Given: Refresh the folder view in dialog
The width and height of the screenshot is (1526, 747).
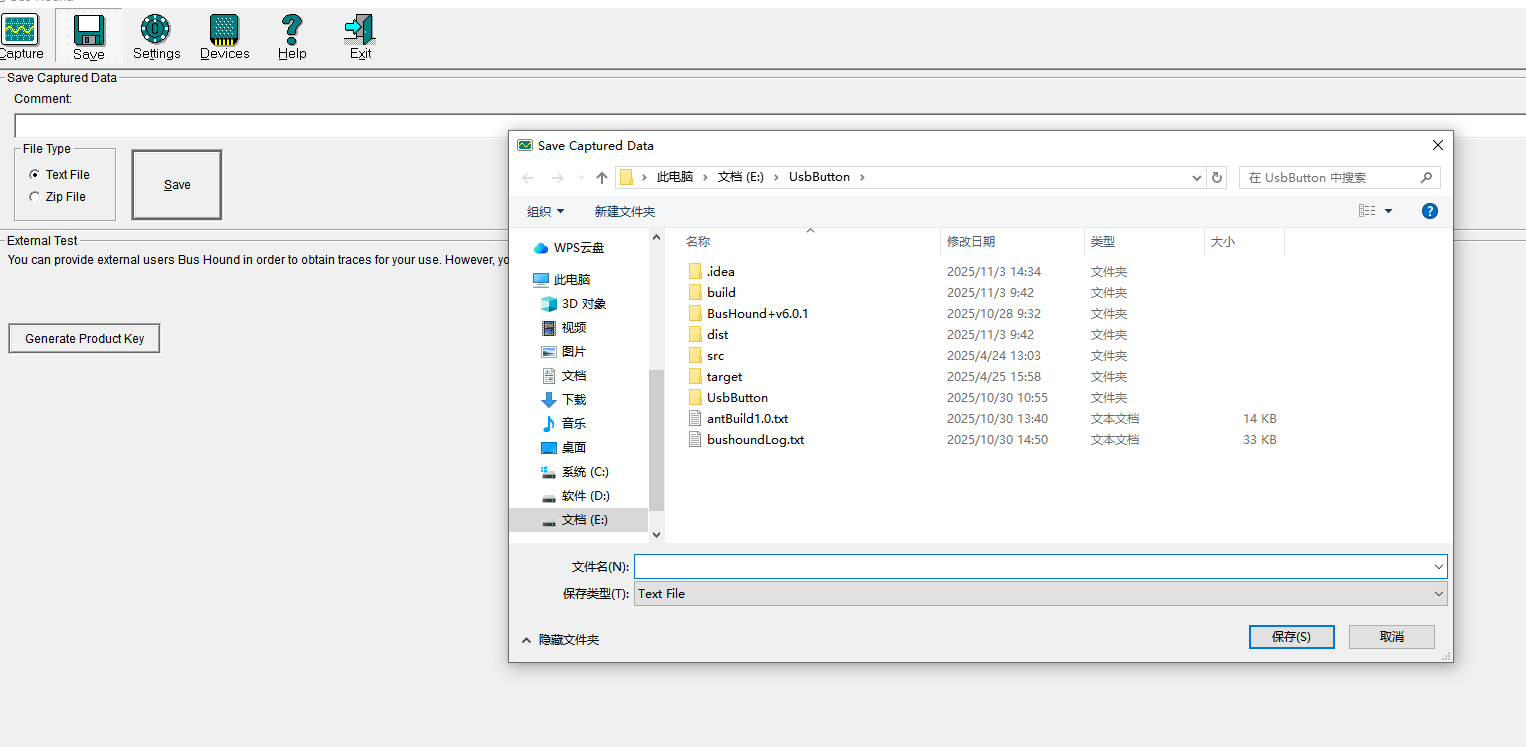Looking at the screenshot, I should click(x=1217, y=178).
